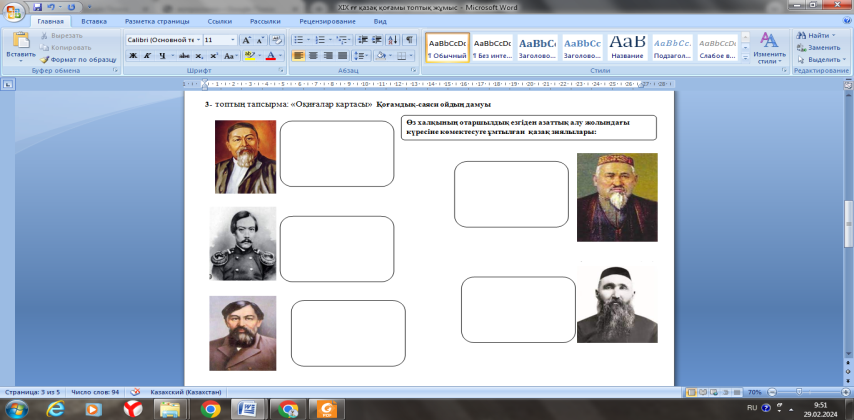
Task: Save document with the floppy disk icon
Action: [x=37, y=6]
